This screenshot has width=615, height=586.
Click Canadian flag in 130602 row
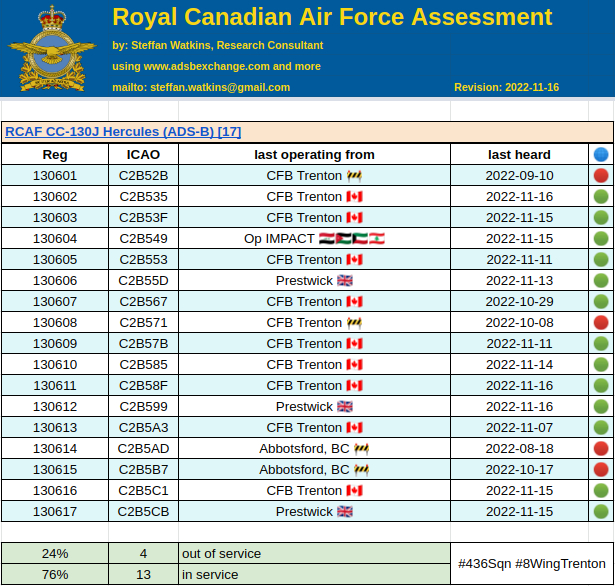click(x=354, y=197)
